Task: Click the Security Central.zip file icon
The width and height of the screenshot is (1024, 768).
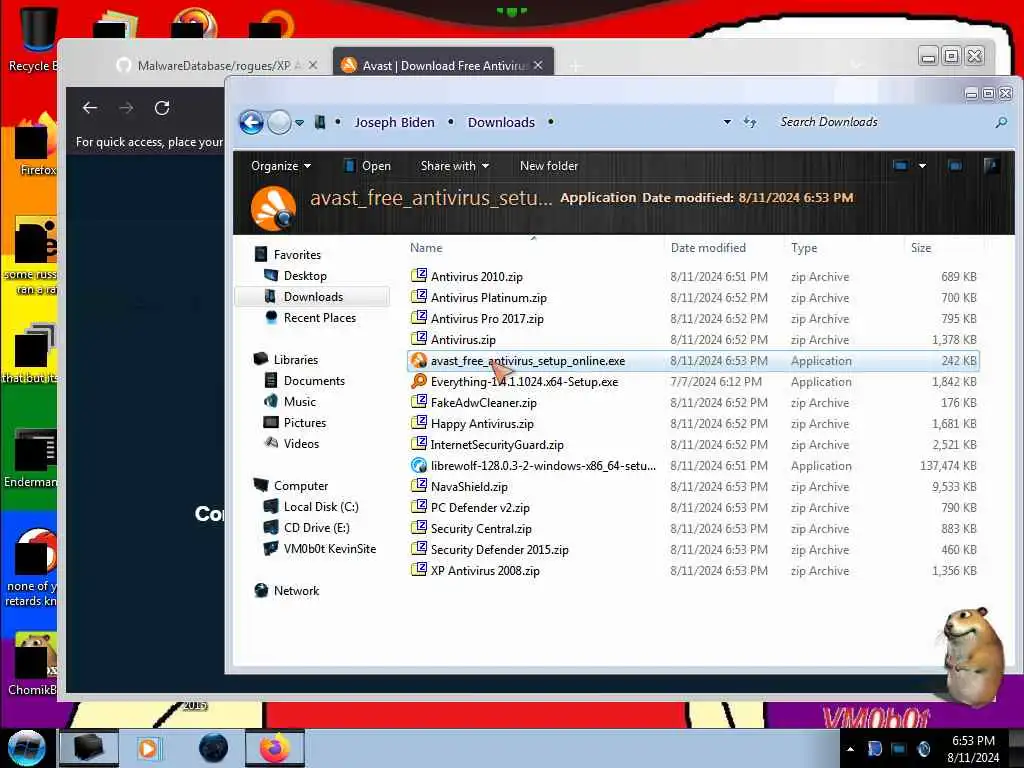Action: click(x=419, y=528)
